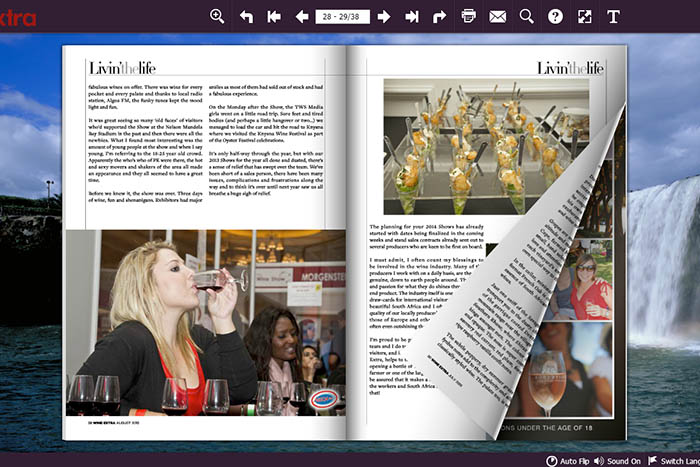Click the red Extra logo

pyautogui.click(x=18, y=18)
